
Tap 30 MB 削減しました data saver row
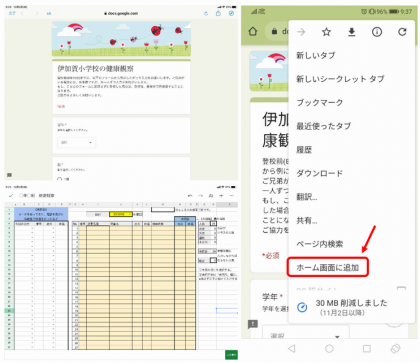(x=352, y=307)
